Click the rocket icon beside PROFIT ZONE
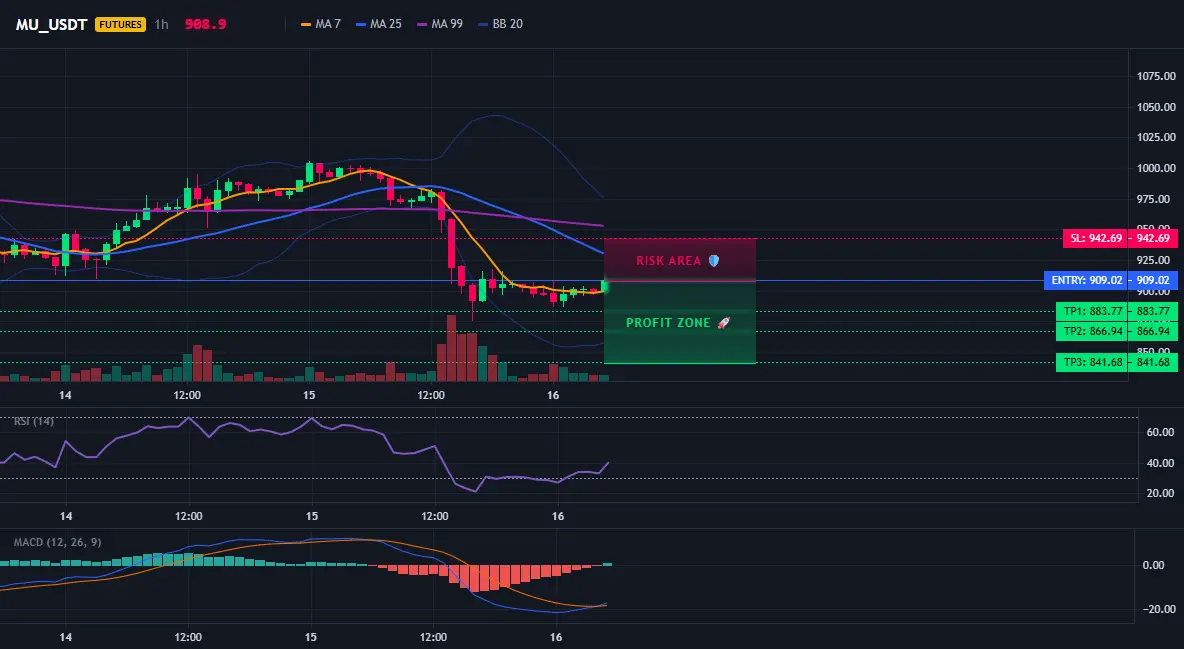Screen dimensions: 1184x649 pos(723,323)
